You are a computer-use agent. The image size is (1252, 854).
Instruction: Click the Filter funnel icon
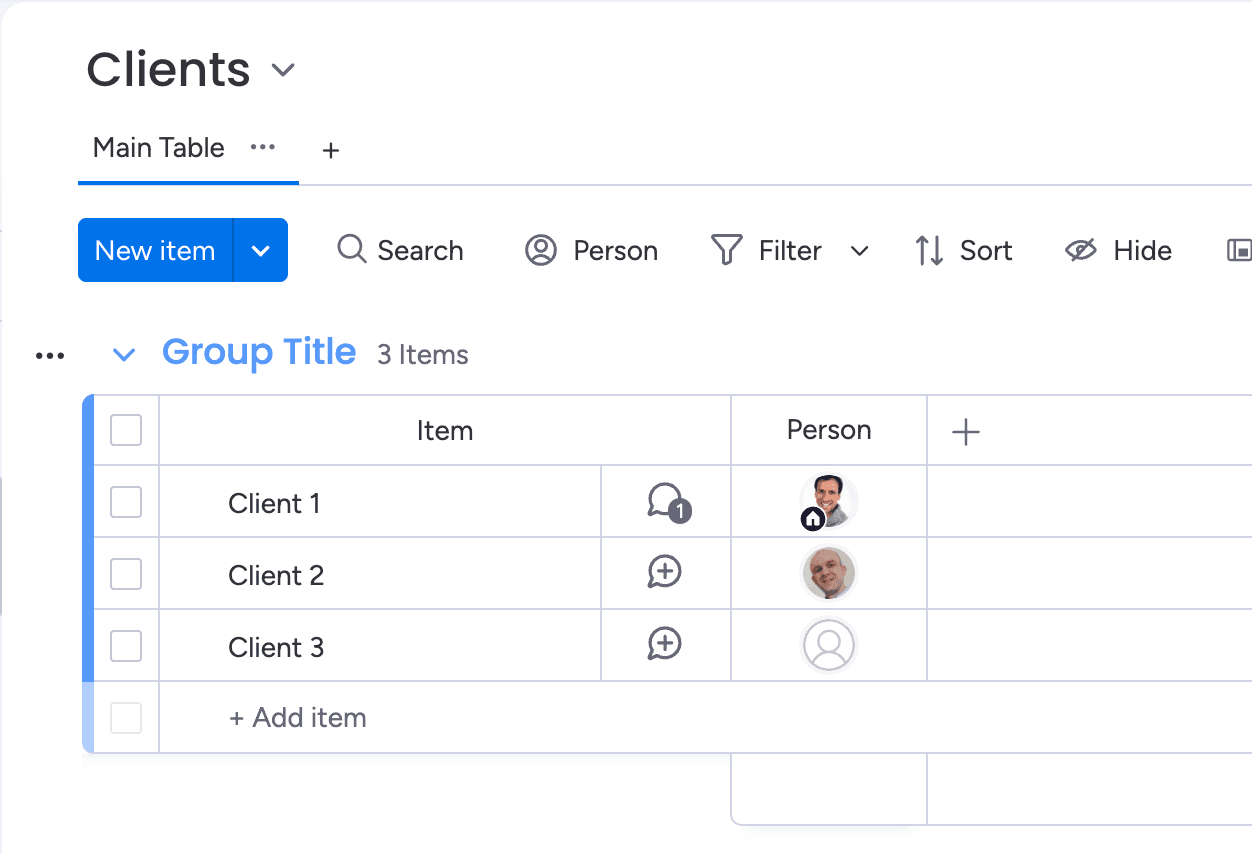(726, 250)
